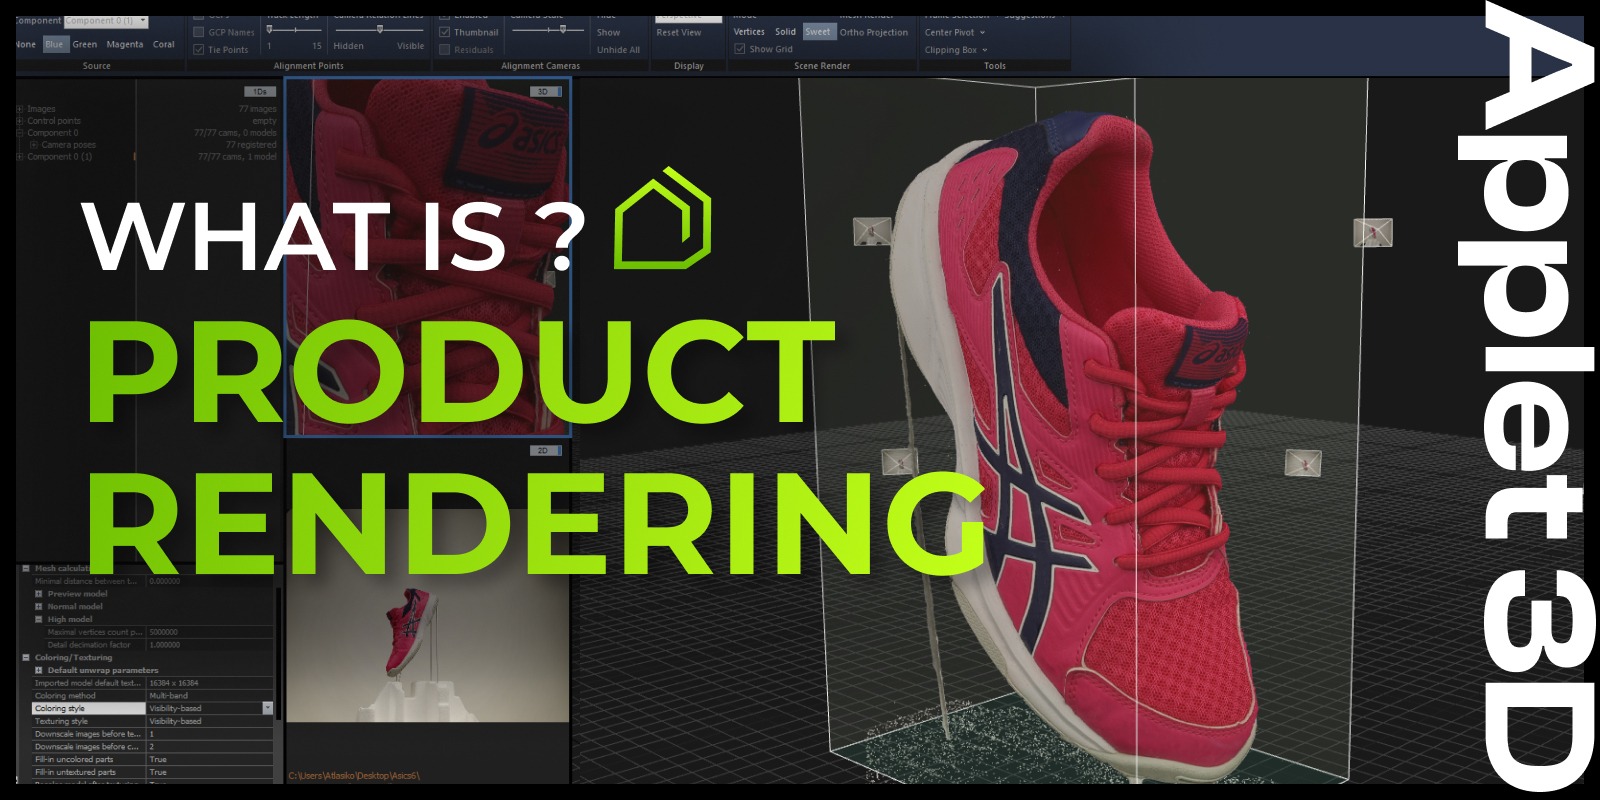Viewport: 1600px width, 800px height.
Task: Expand the Control points tree node
Action: pos(20,121)
